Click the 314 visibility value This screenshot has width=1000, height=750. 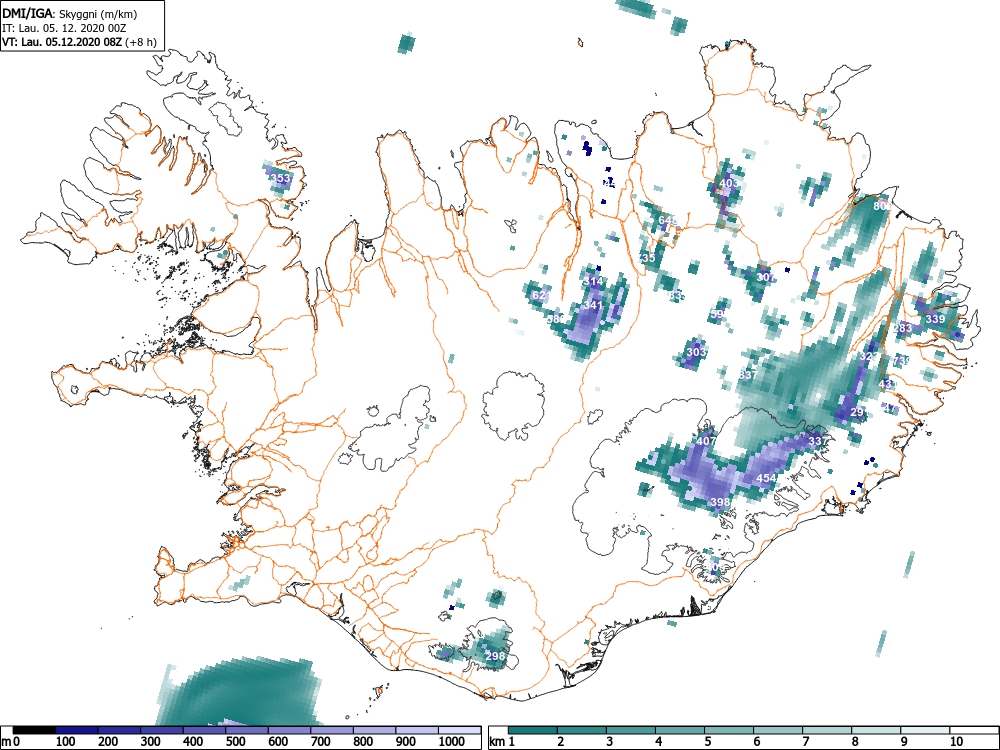(x=592, y=281)
